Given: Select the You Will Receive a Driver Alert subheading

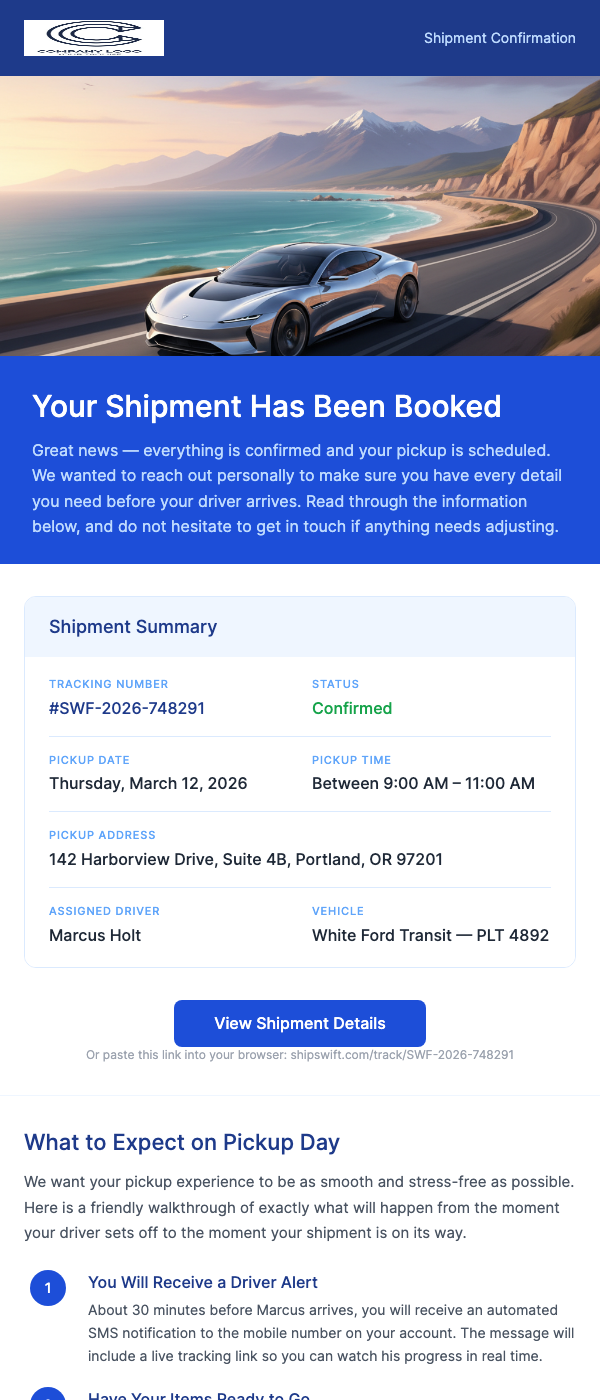Looking at the screenshot, I should (203, 1282).
